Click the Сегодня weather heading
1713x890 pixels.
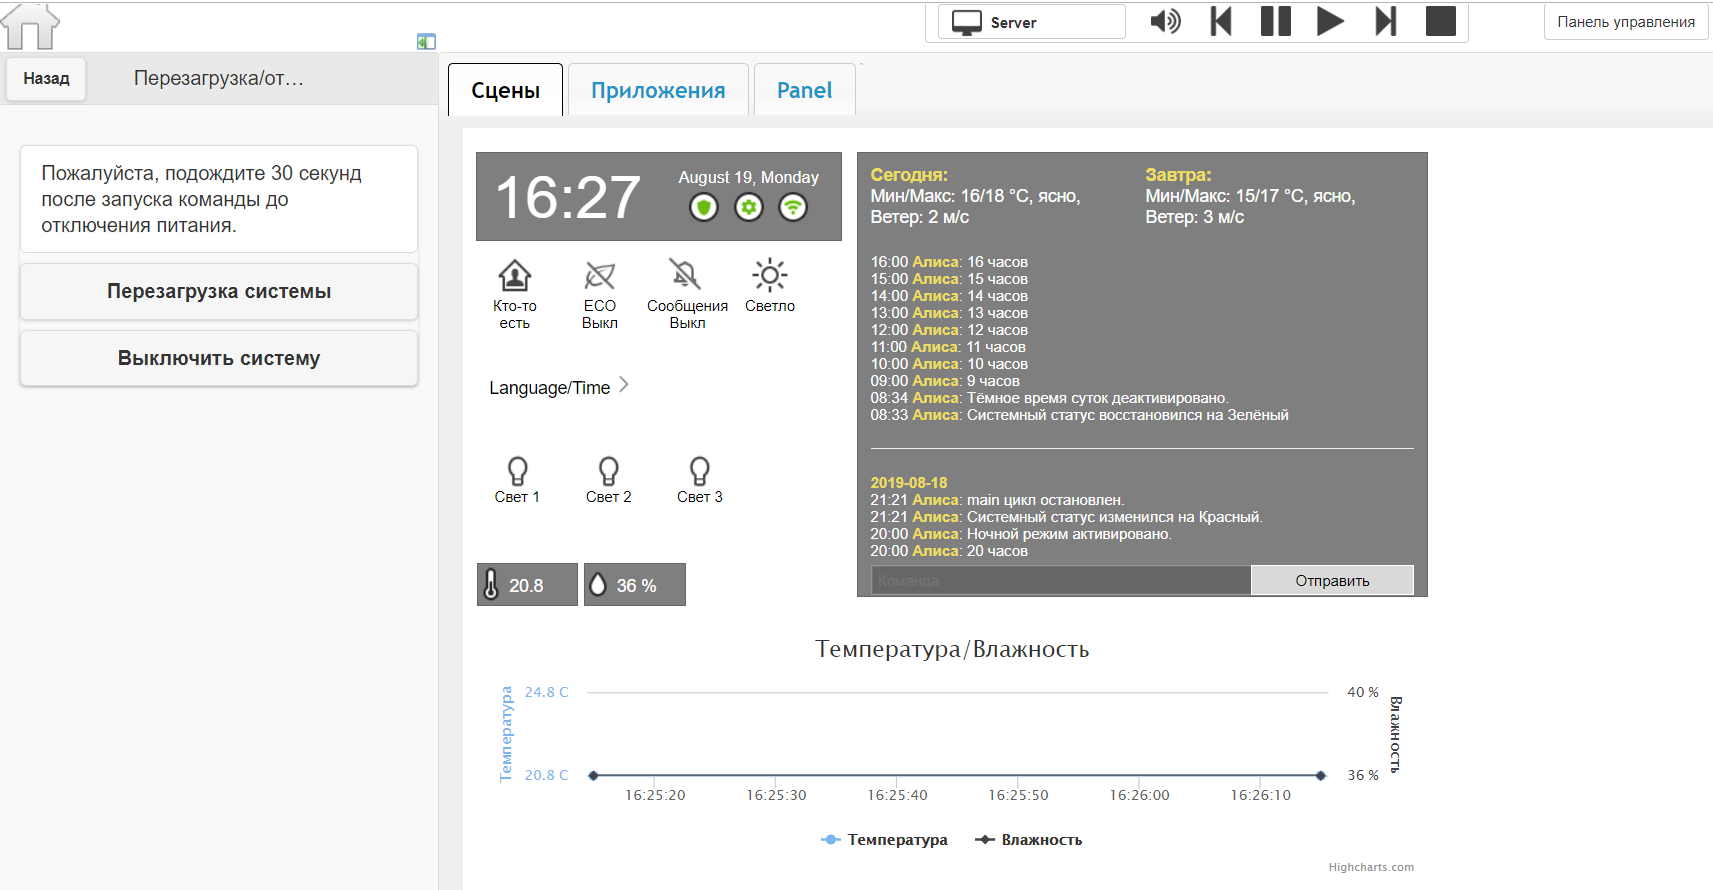(x=909, y=175)
